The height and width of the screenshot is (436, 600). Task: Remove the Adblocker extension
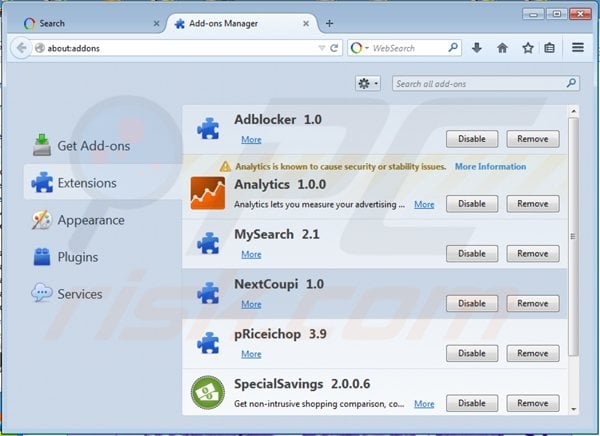[533, 139]
